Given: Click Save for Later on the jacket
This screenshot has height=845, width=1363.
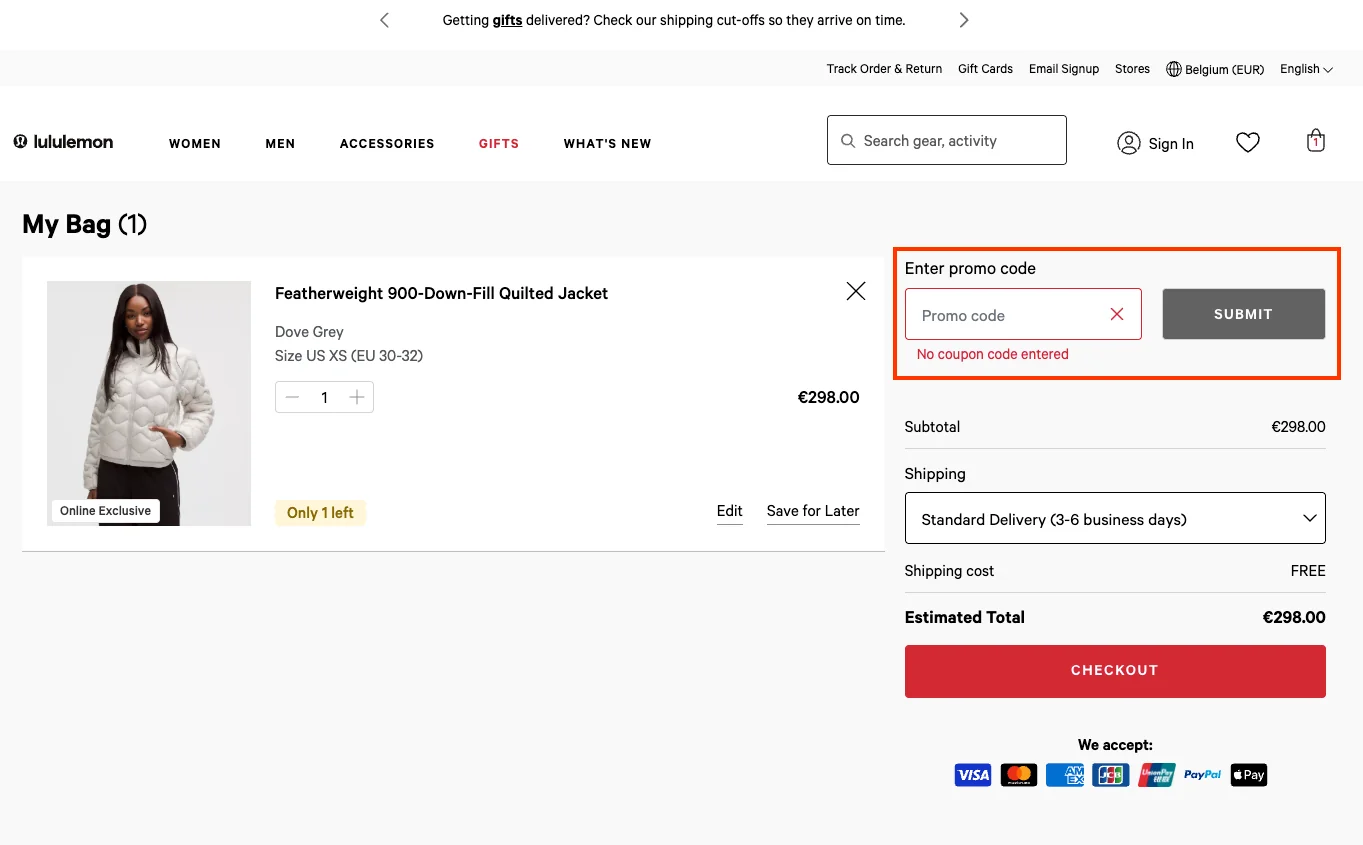Looking at the screenshot, I should [x=812, y=511].
